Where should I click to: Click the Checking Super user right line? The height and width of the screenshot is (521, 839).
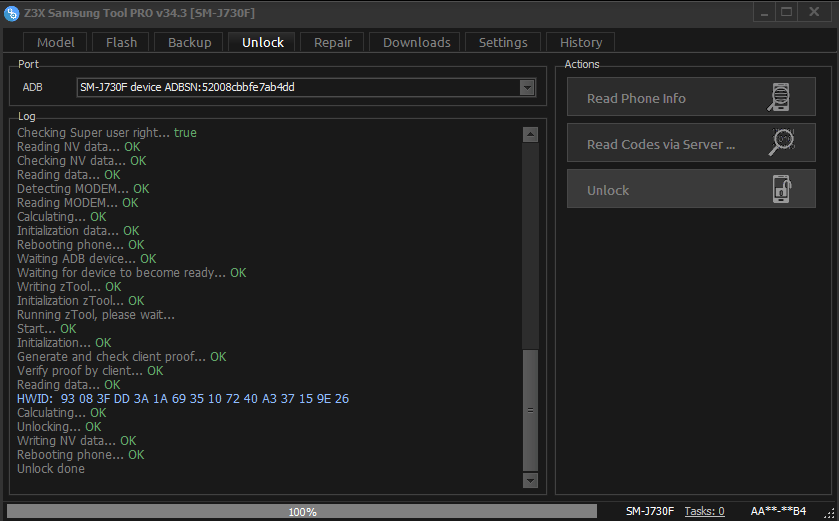(x=107, y=133)
